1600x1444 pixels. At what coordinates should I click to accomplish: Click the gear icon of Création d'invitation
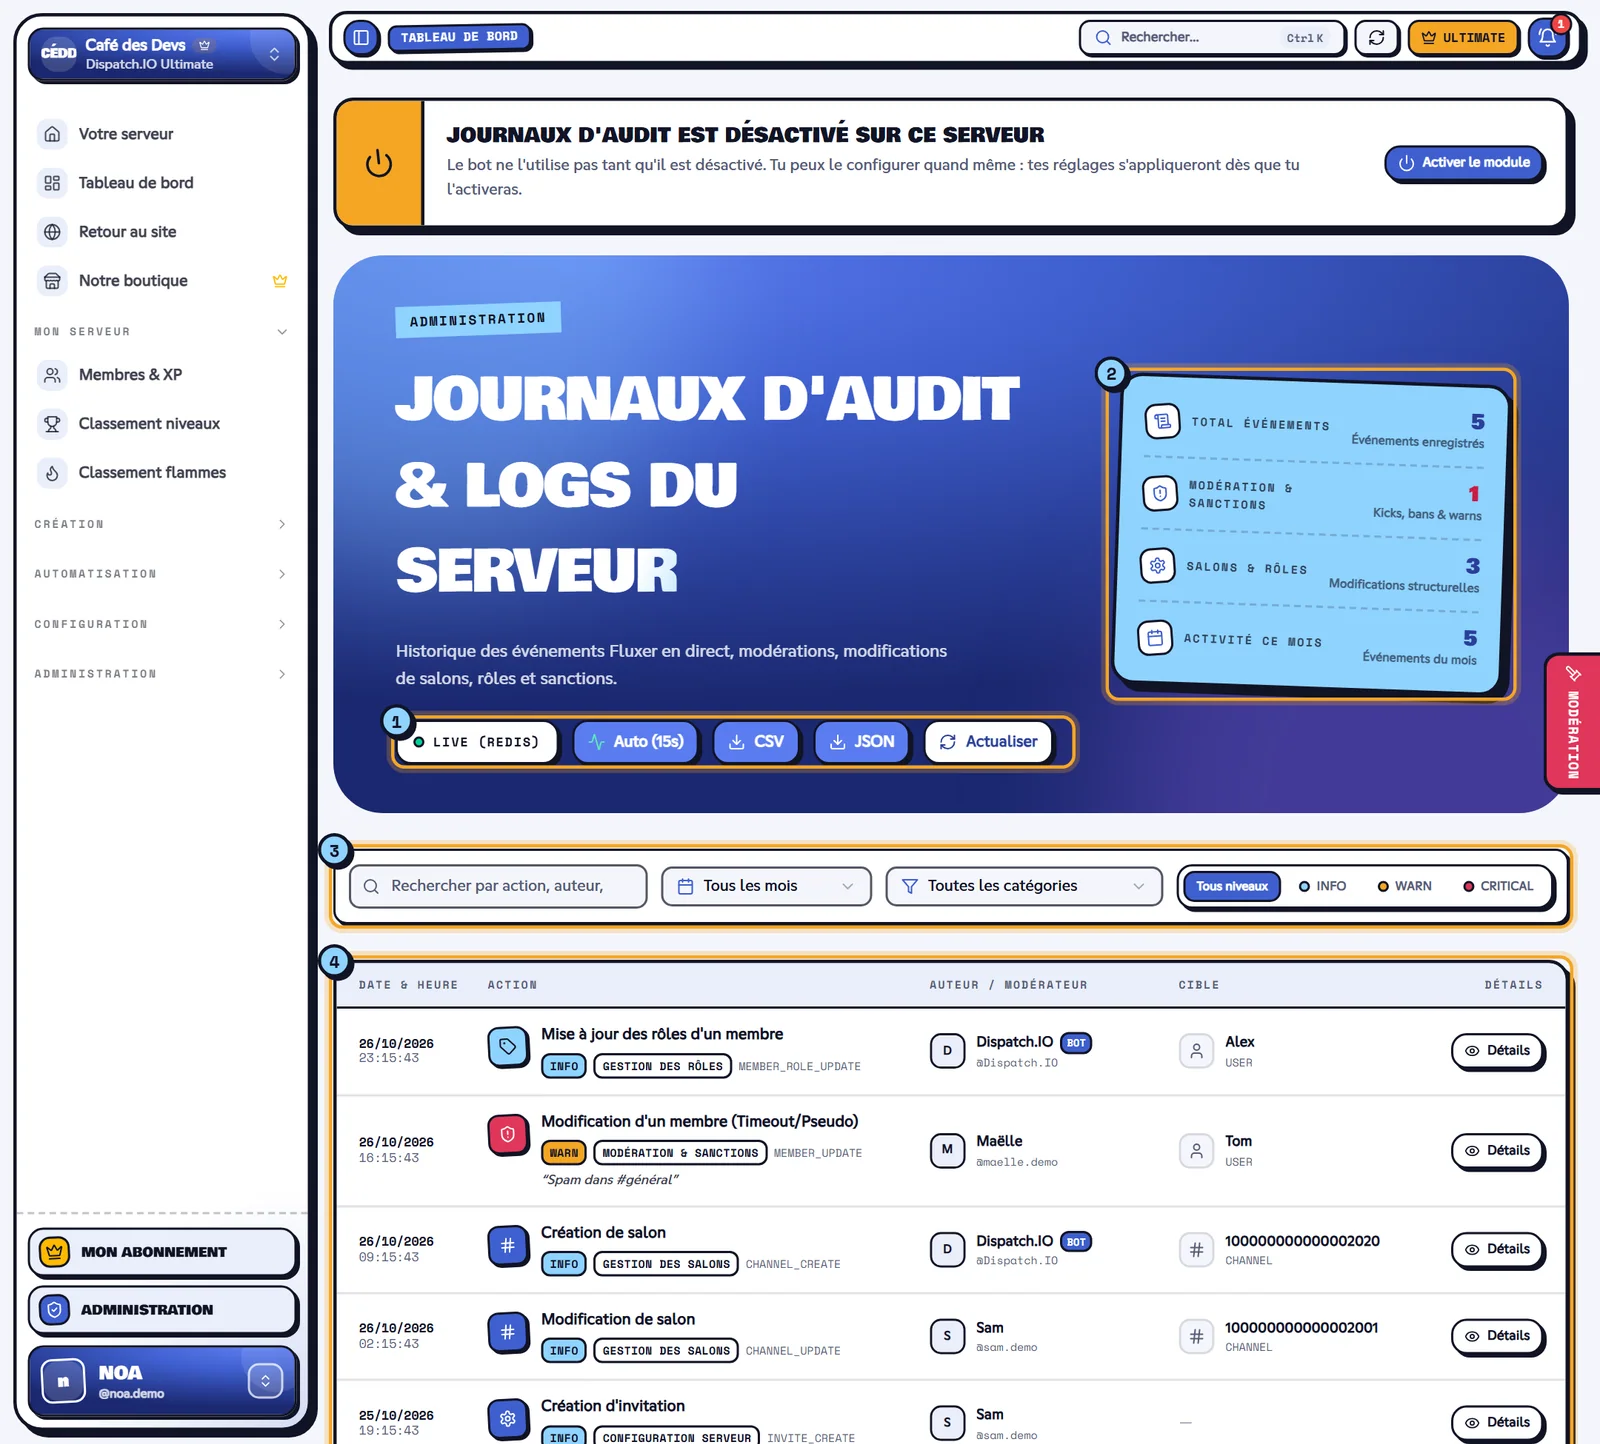pos(508,1419)
